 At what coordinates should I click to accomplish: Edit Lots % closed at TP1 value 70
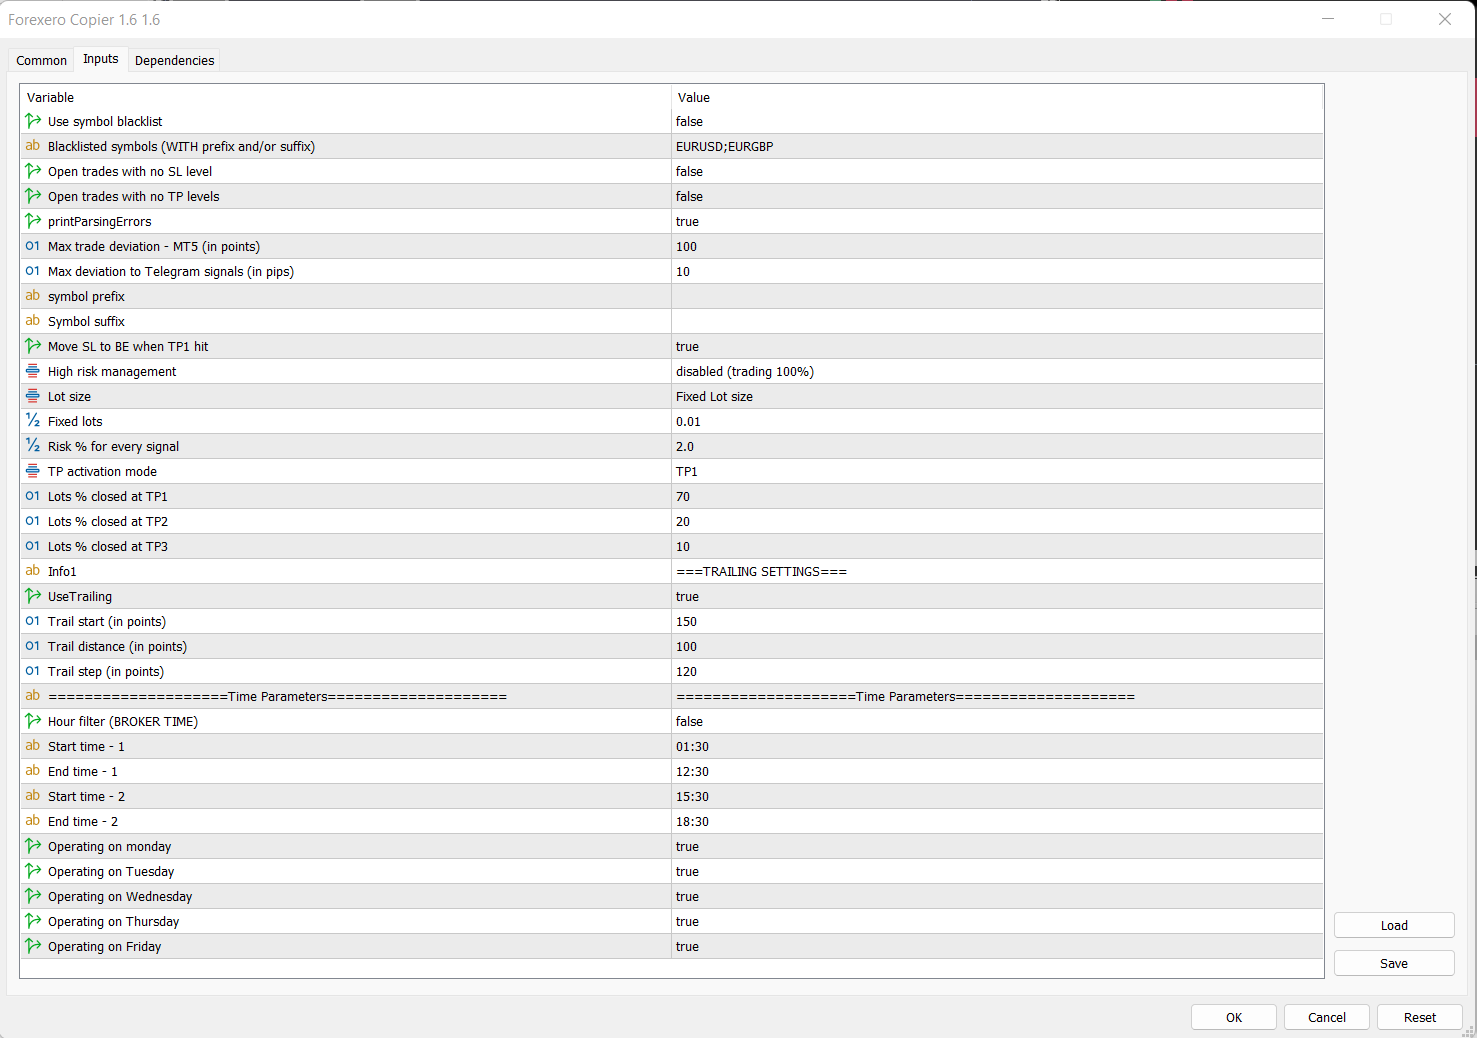point(997,496)
